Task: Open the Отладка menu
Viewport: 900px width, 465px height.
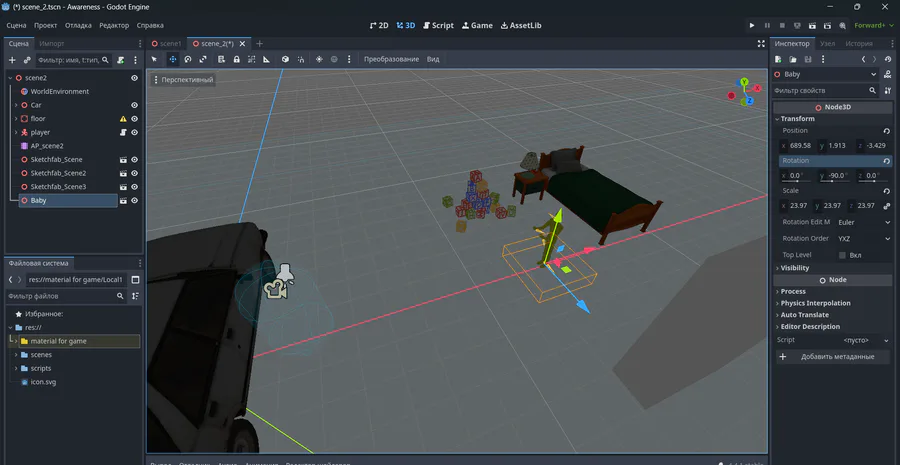Action: tap(78, 25)
